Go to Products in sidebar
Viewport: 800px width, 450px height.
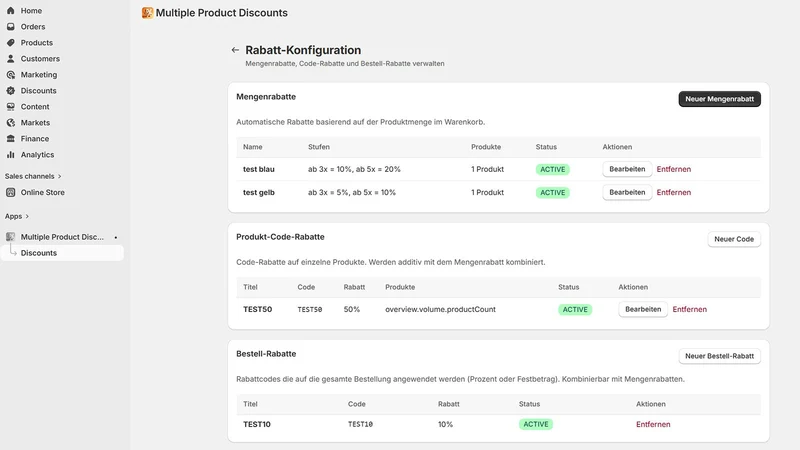[37, 42]
